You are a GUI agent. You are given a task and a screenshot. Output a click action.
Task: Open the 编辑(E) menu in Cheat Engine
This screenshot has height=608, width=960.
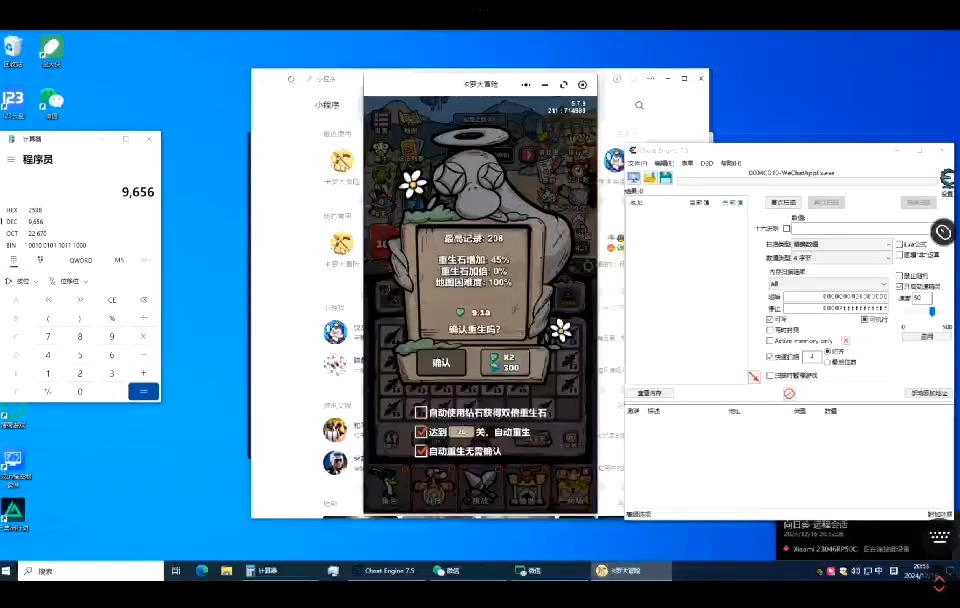(x=664, y=163)
